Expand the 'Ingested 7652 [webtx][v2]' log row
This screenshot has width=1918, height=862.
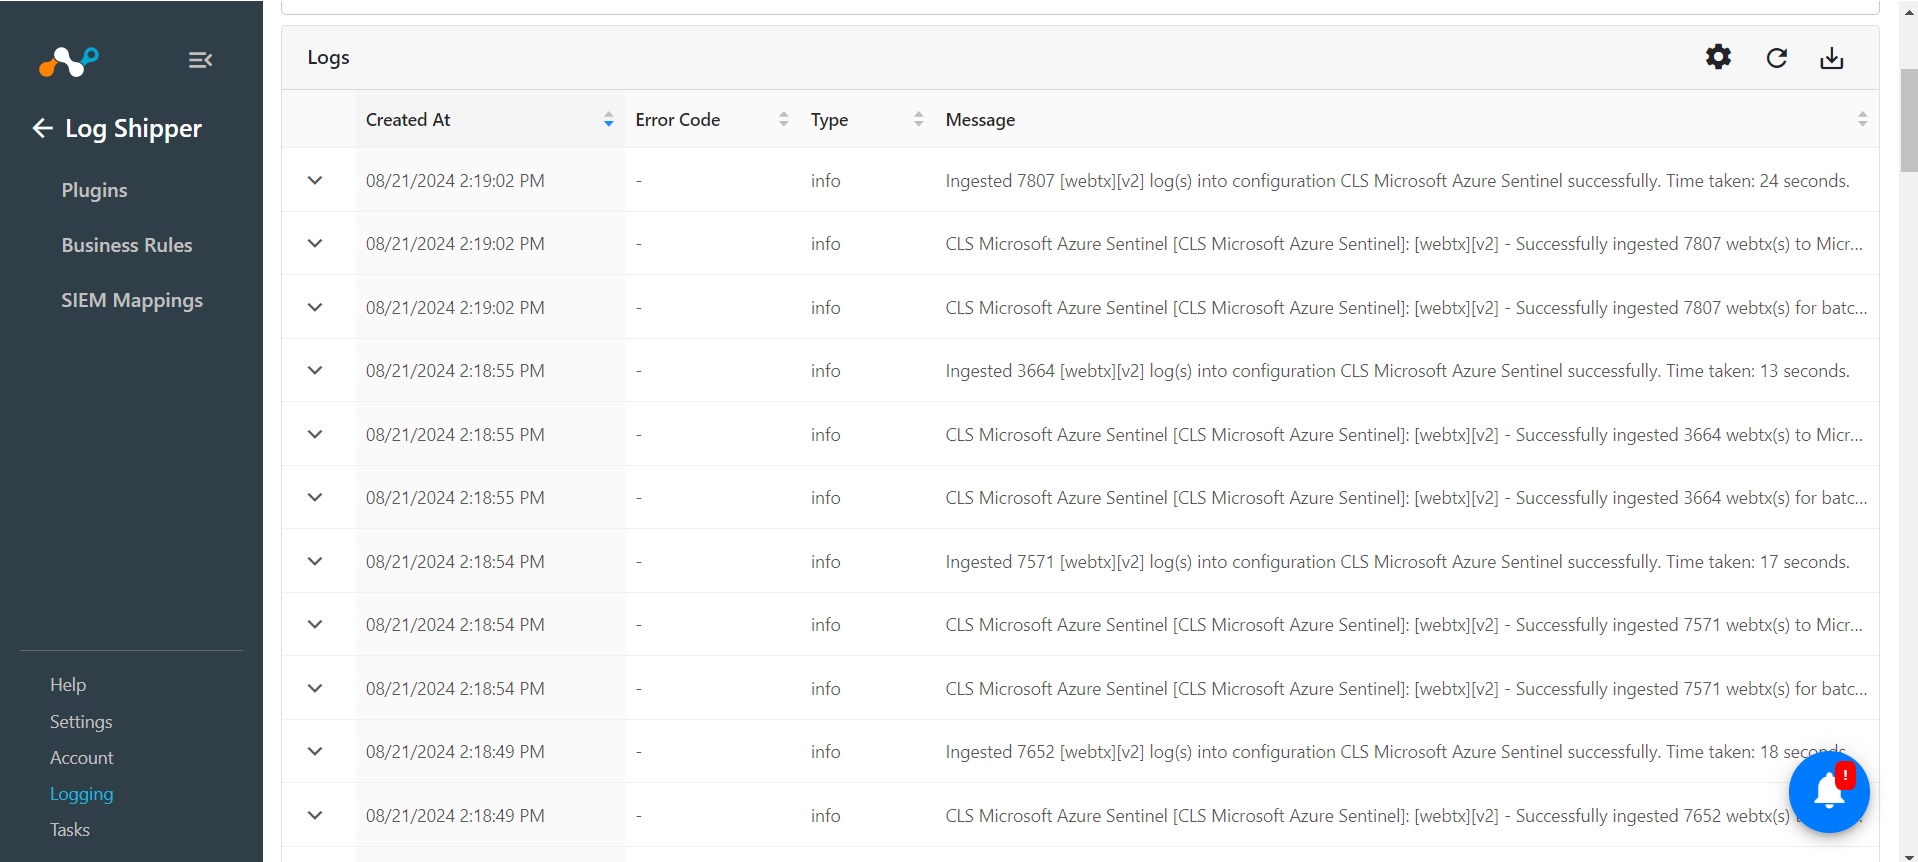[315, 751]
